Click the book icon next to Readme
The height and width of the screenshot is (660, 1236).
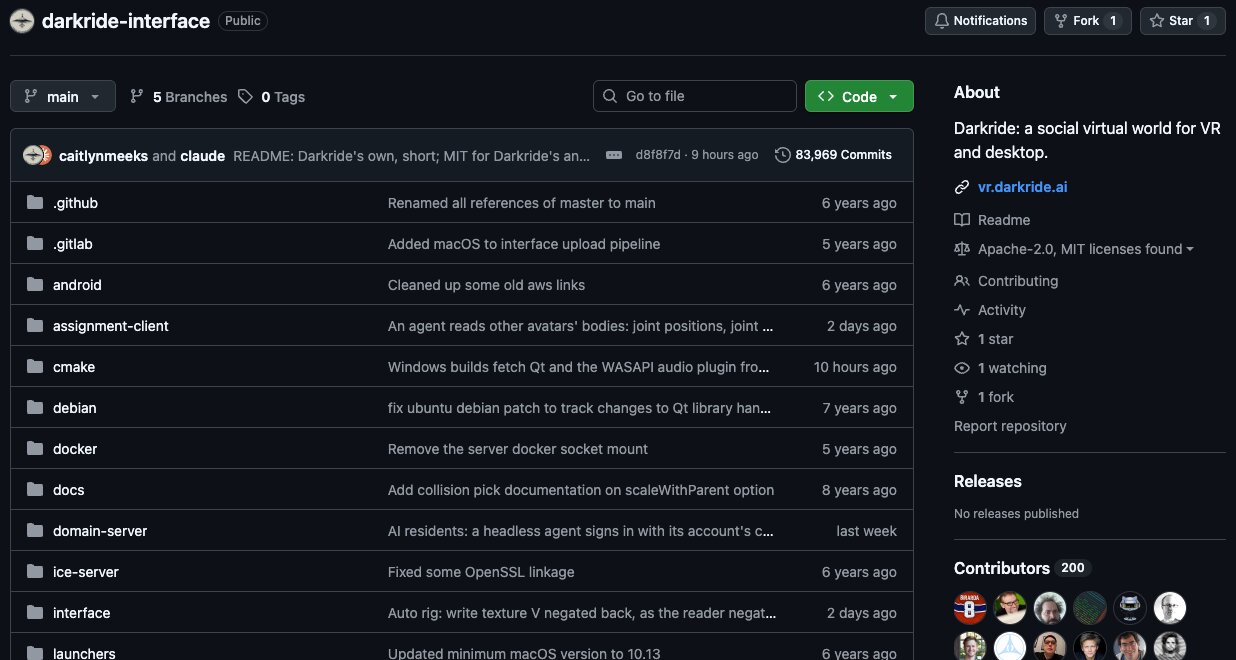tap(962, 220)
